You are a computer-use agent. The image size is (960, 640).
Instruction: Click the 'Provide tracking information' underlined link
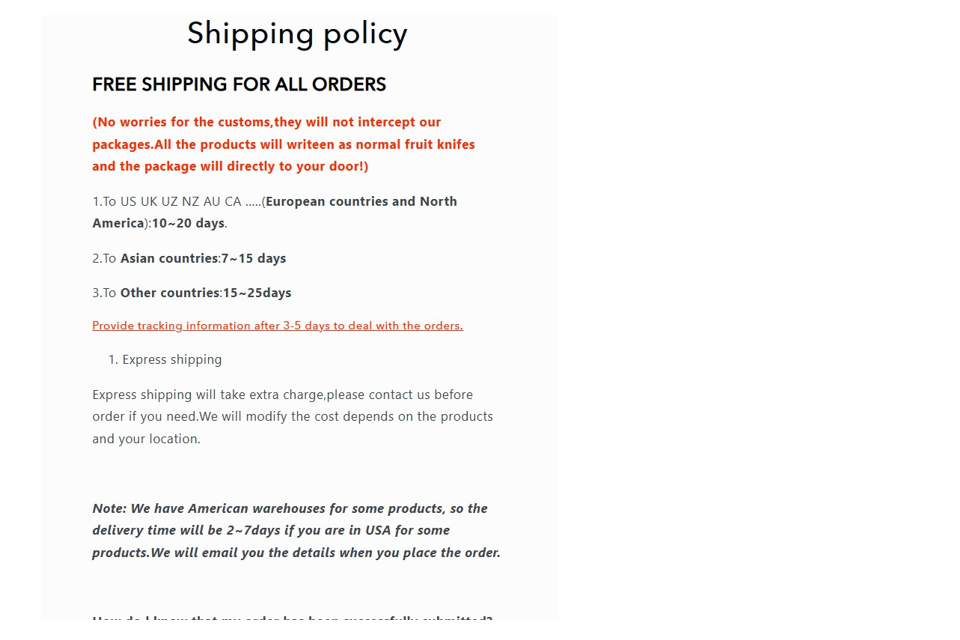[x=277, y=326]
